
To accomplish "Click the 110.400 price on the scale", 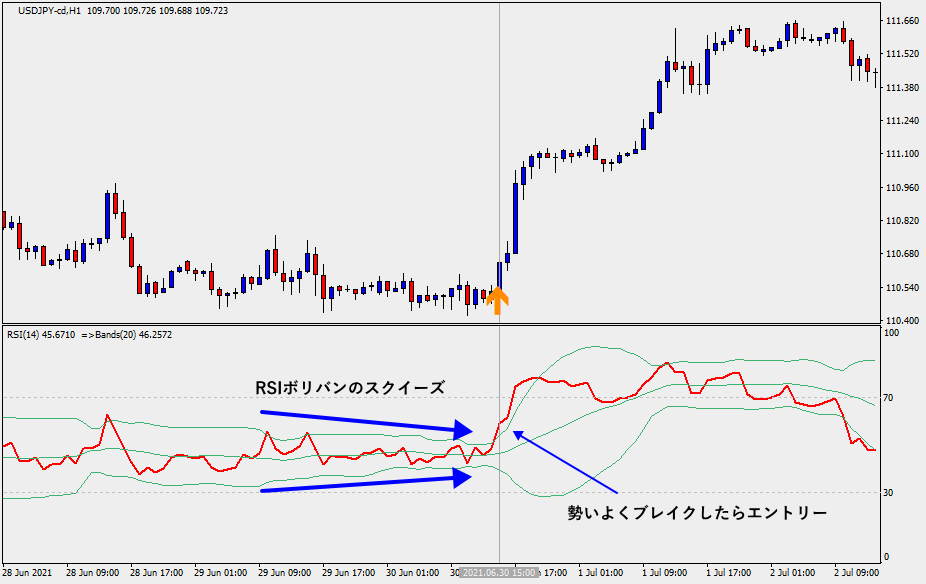I will point(902,321).
